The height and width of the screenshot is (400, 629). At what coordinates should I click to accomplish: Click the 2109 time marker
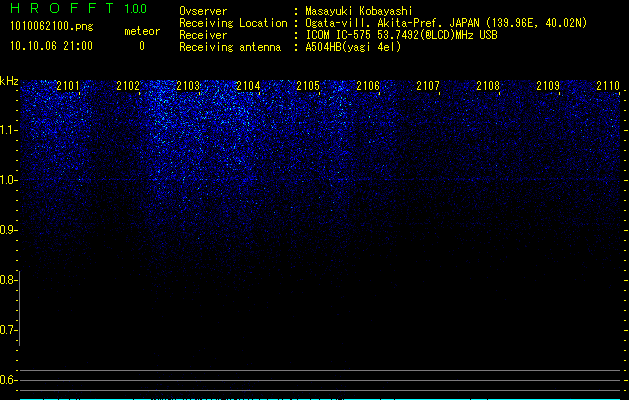click(x=548, y=86)
